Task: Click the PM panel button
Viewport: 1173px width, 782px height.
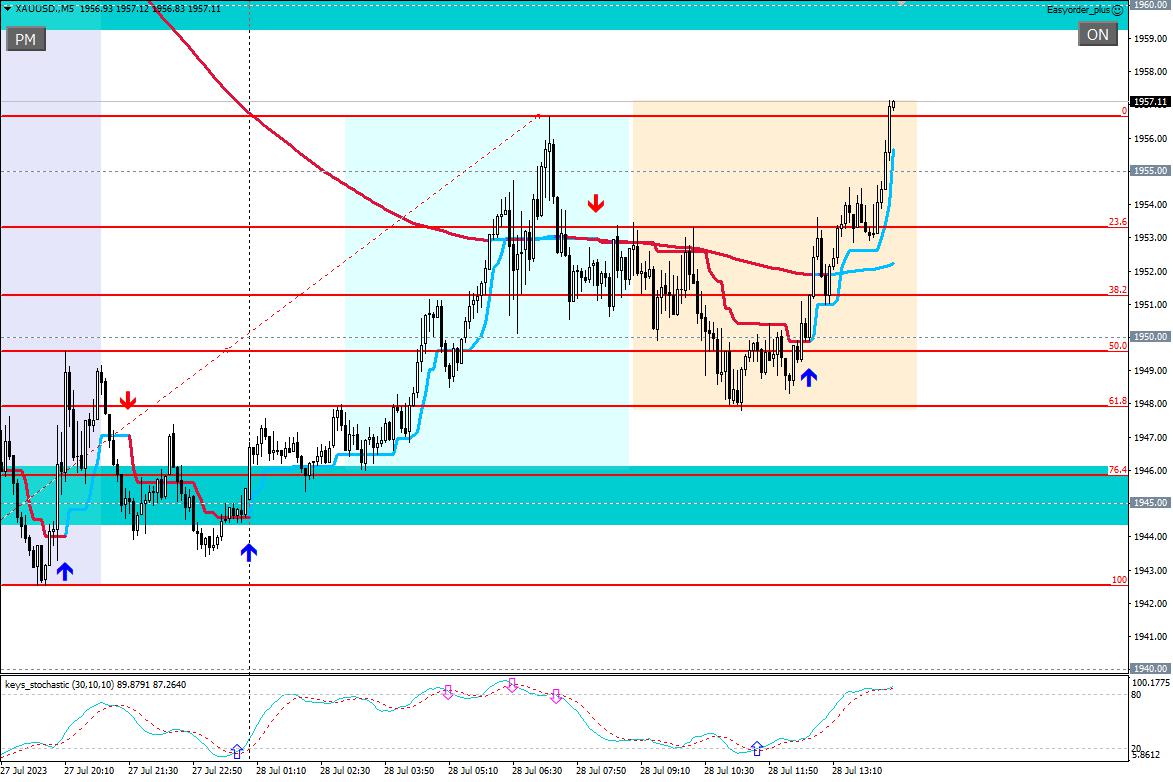Action: (25, 39)
